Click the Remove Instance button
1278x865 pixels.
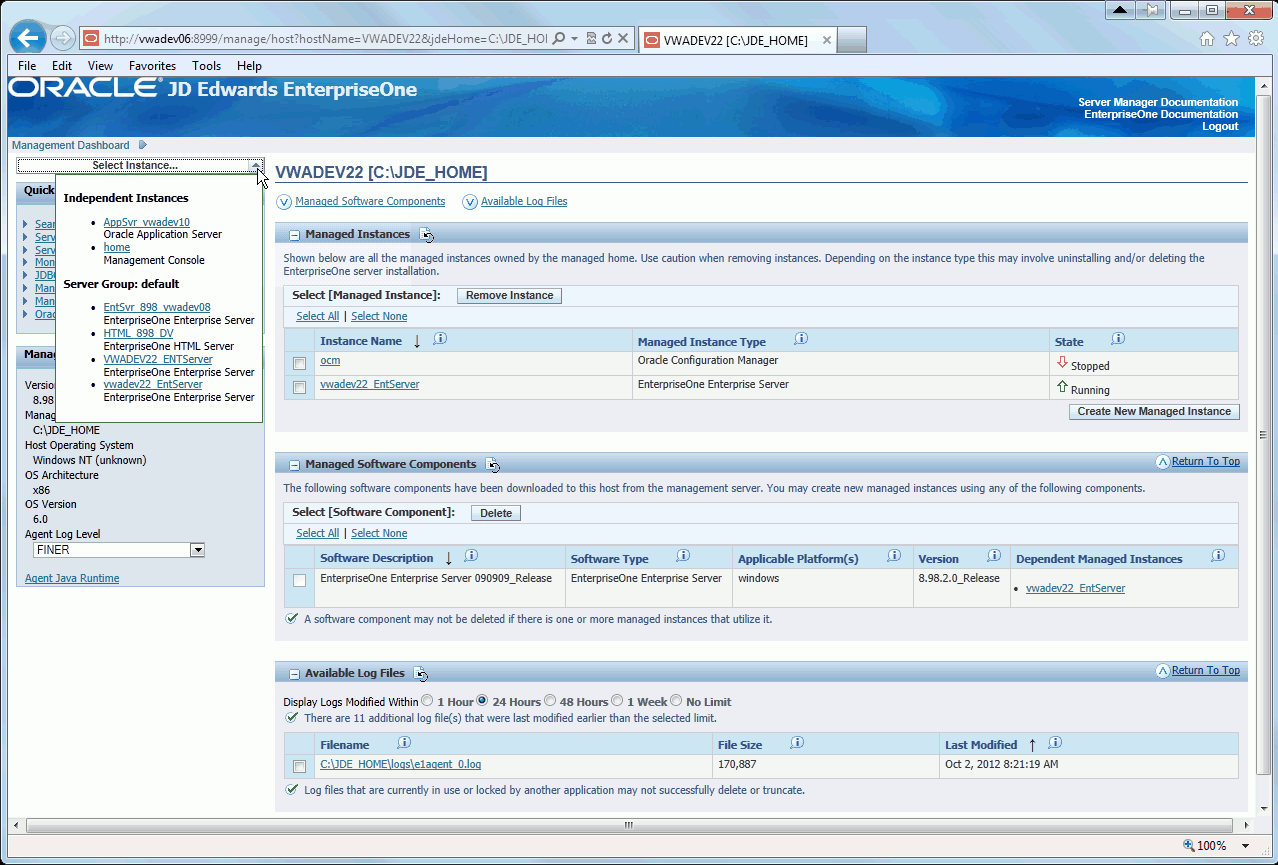[509, 296]
